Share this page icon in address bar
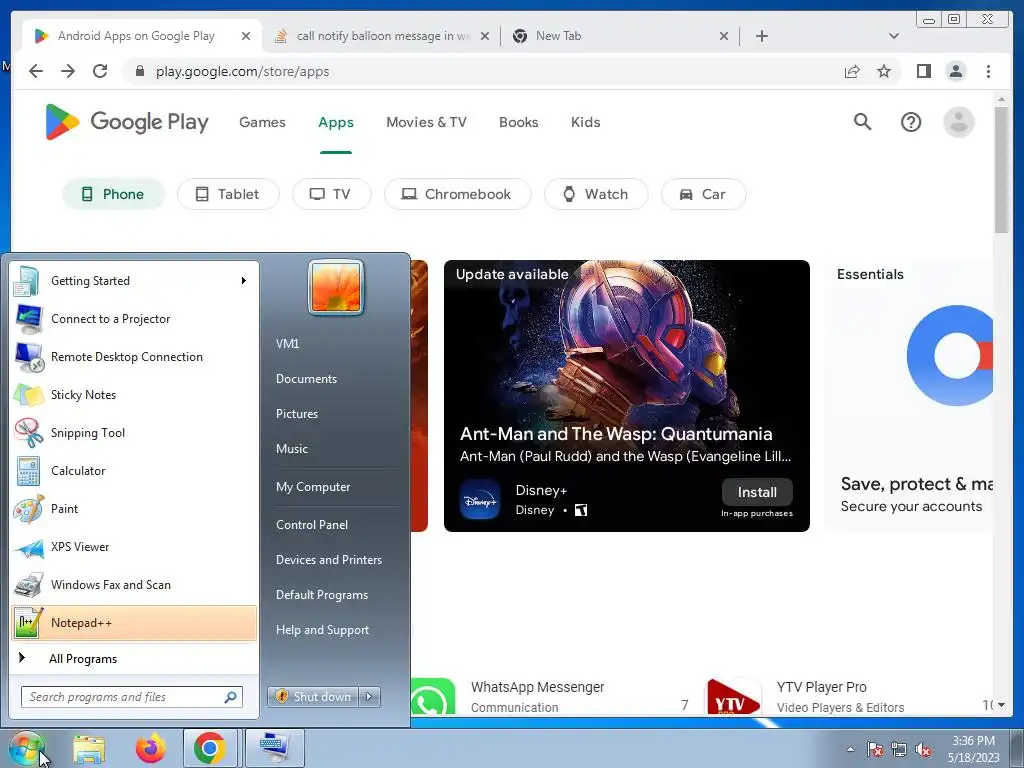The width and height of the screenshot is (1024, 768). point(852,71)
